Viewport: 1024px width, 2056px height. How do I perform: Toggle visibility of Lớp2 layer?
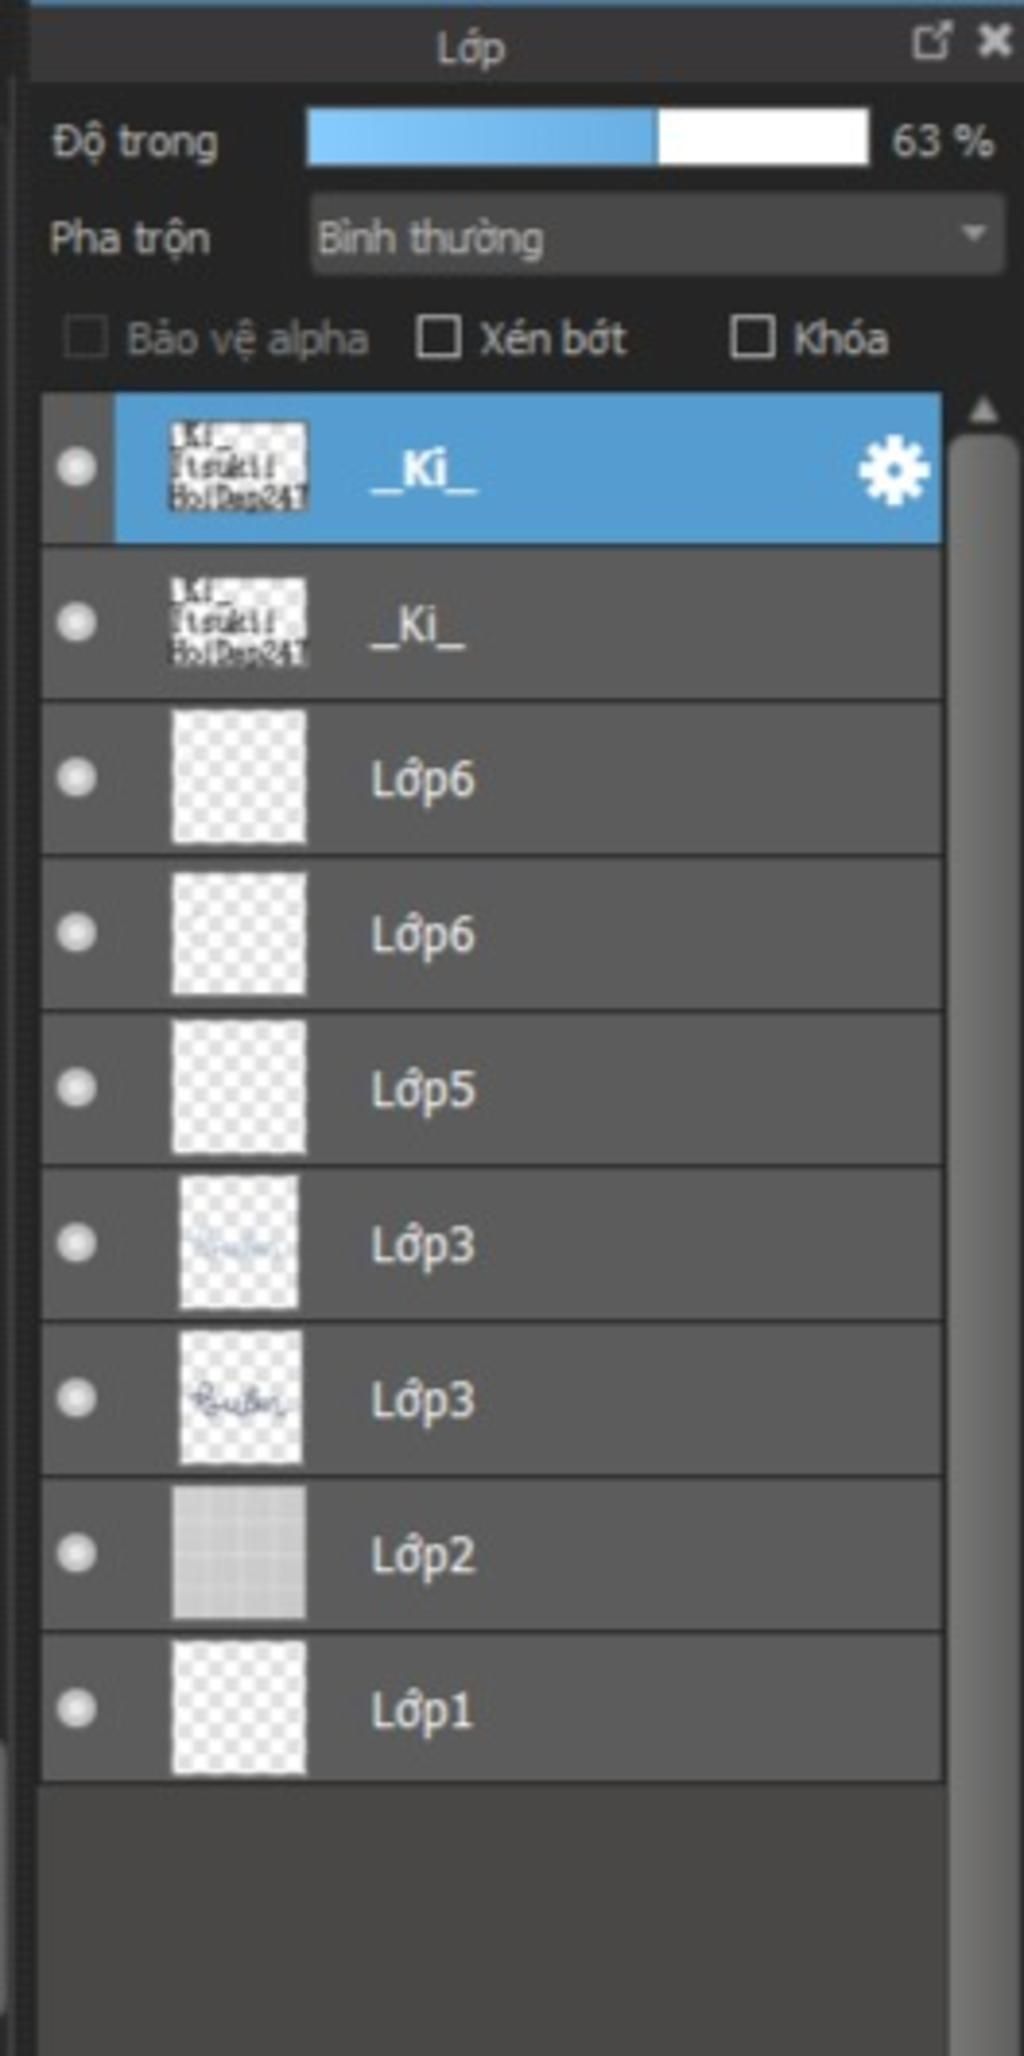tap(77, 1553)
